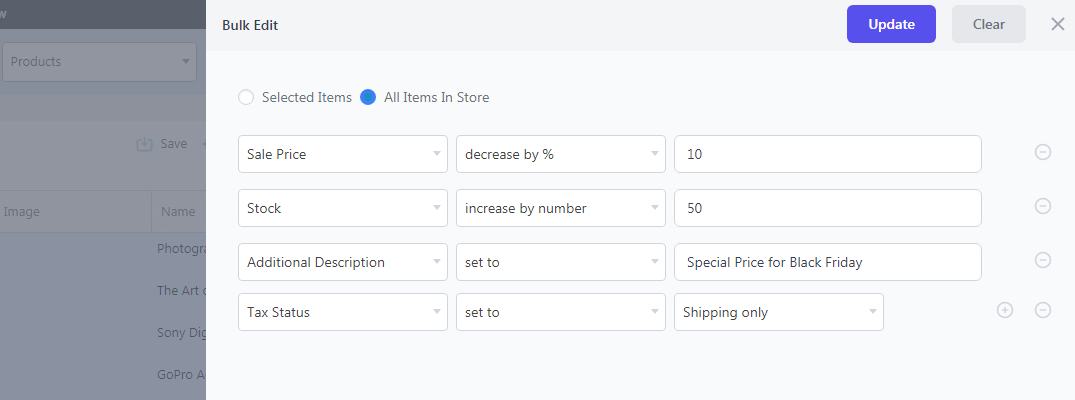Open the decrease by % action dropdown
1075x400 pixels.
pyautogui.click(x=561, y=154)
